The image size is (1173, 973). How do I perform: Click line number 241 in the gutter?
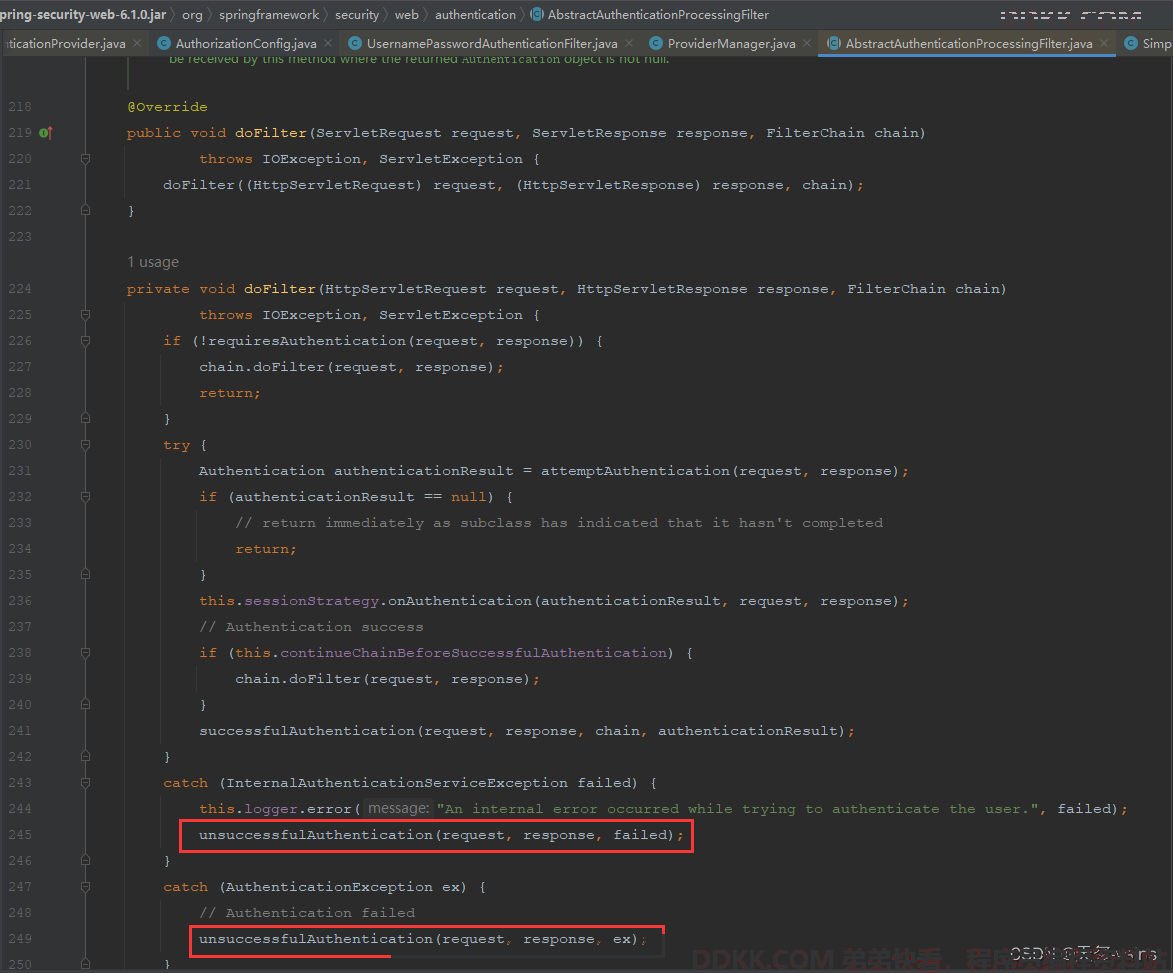20,731
